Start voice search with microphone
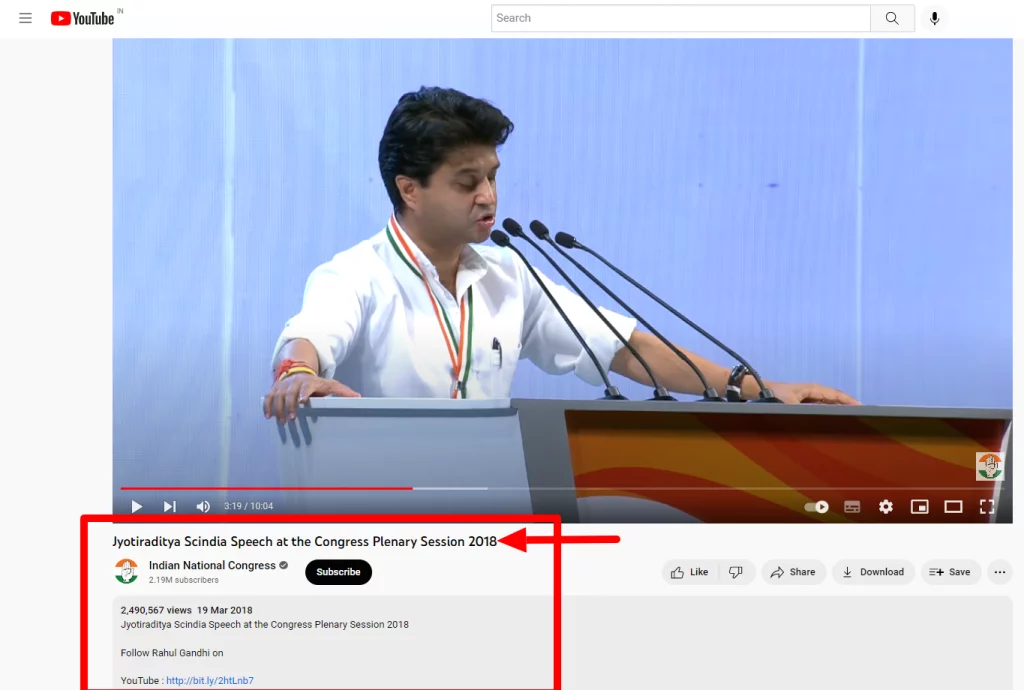 pos(934,18)
